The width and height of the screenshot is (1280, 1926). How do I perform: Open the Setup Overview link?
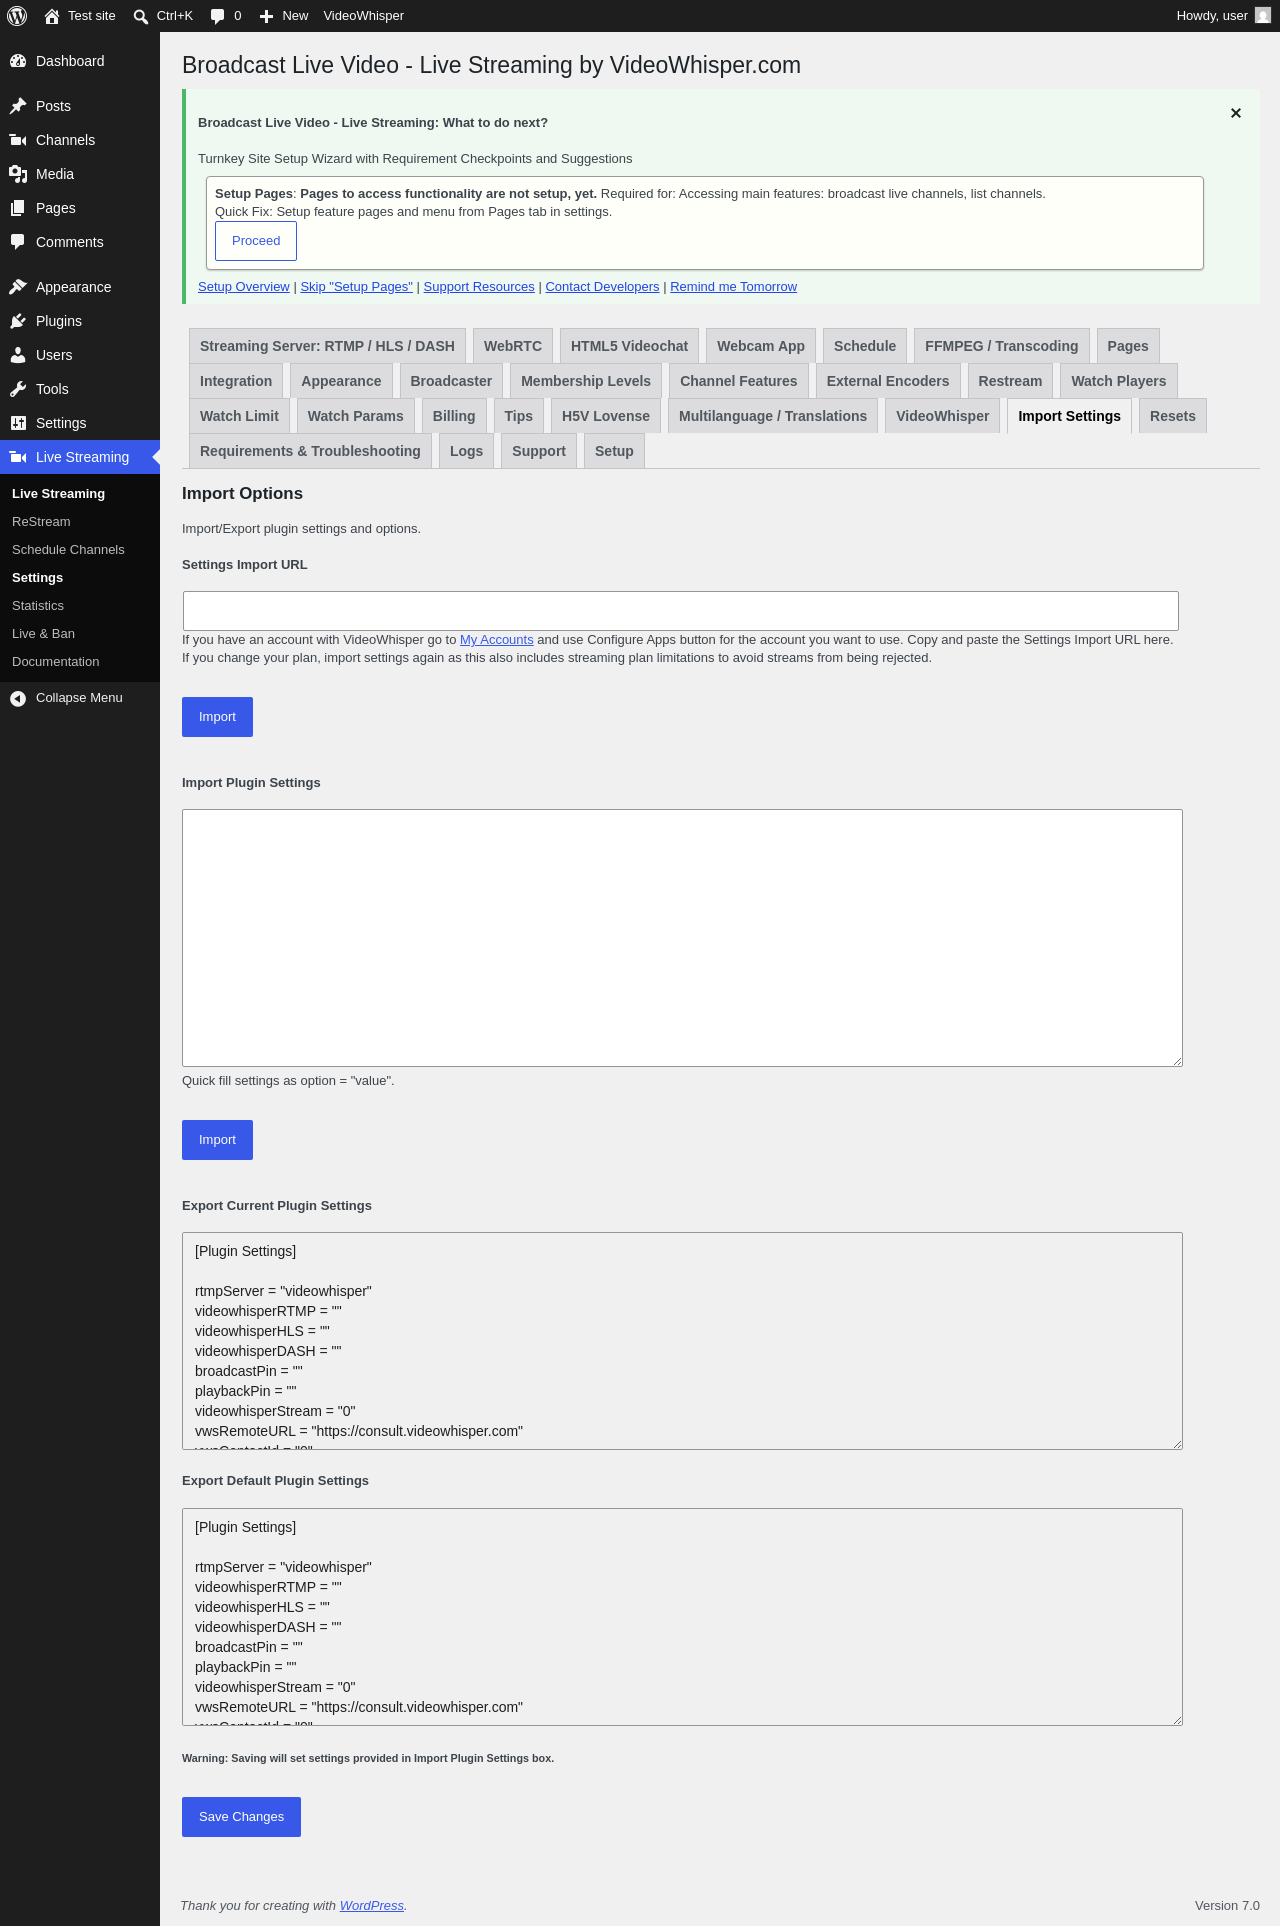(x=244, y=287)
